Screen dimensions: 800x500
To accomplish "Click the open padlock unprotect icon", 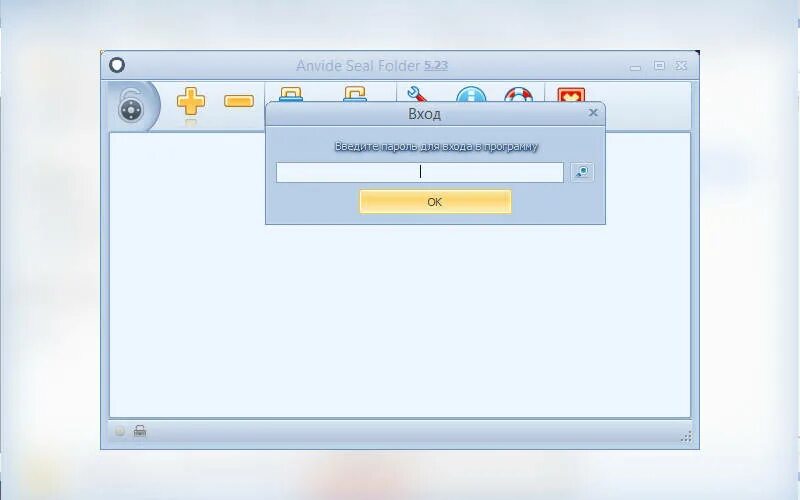I will pos(355,95).
